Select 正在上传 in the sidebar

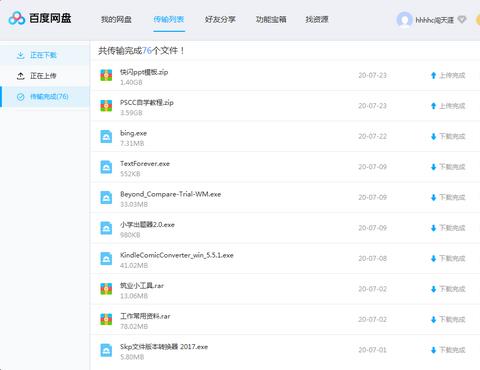click(x=45, y=76)
